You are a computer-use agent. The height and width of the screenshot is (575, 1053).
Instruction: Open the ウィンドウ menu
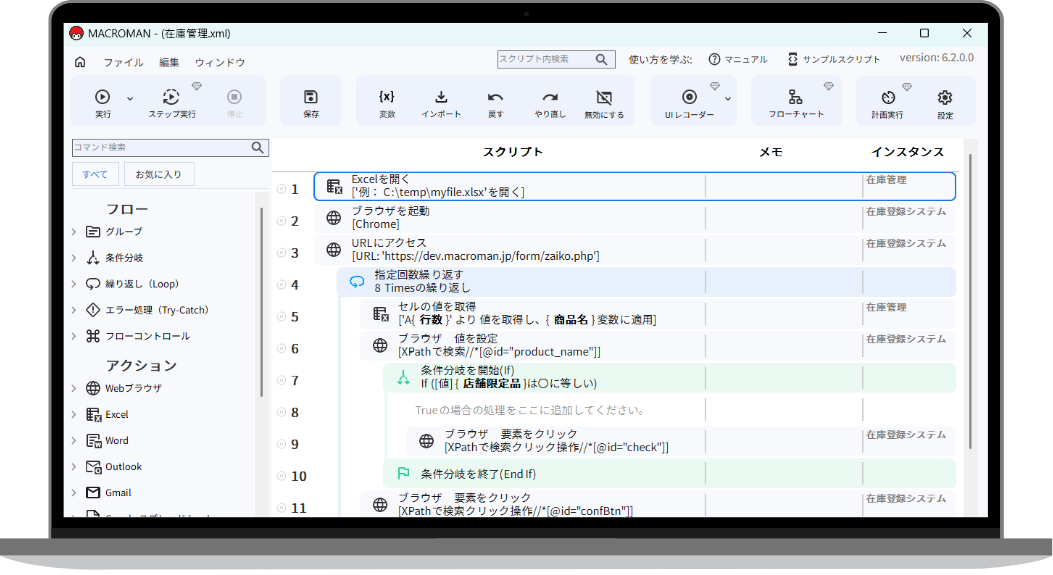220,62
